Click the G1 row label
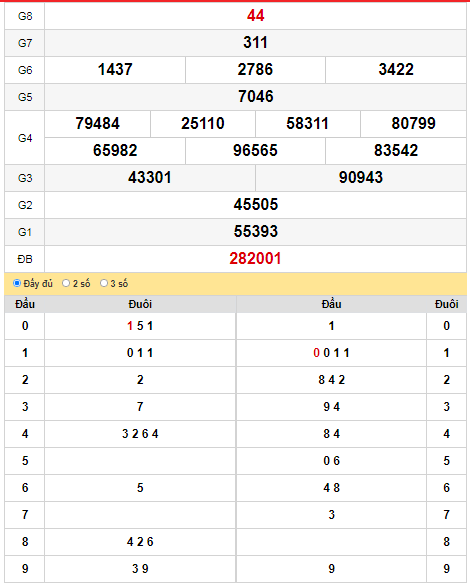The width and height of the screenshot is (470, 586). click(25, 232)
